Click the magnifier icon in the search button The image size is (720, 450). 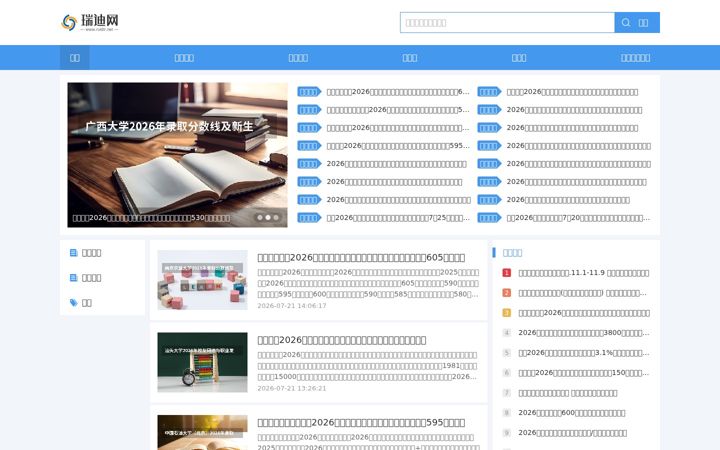tap(626, 22)
